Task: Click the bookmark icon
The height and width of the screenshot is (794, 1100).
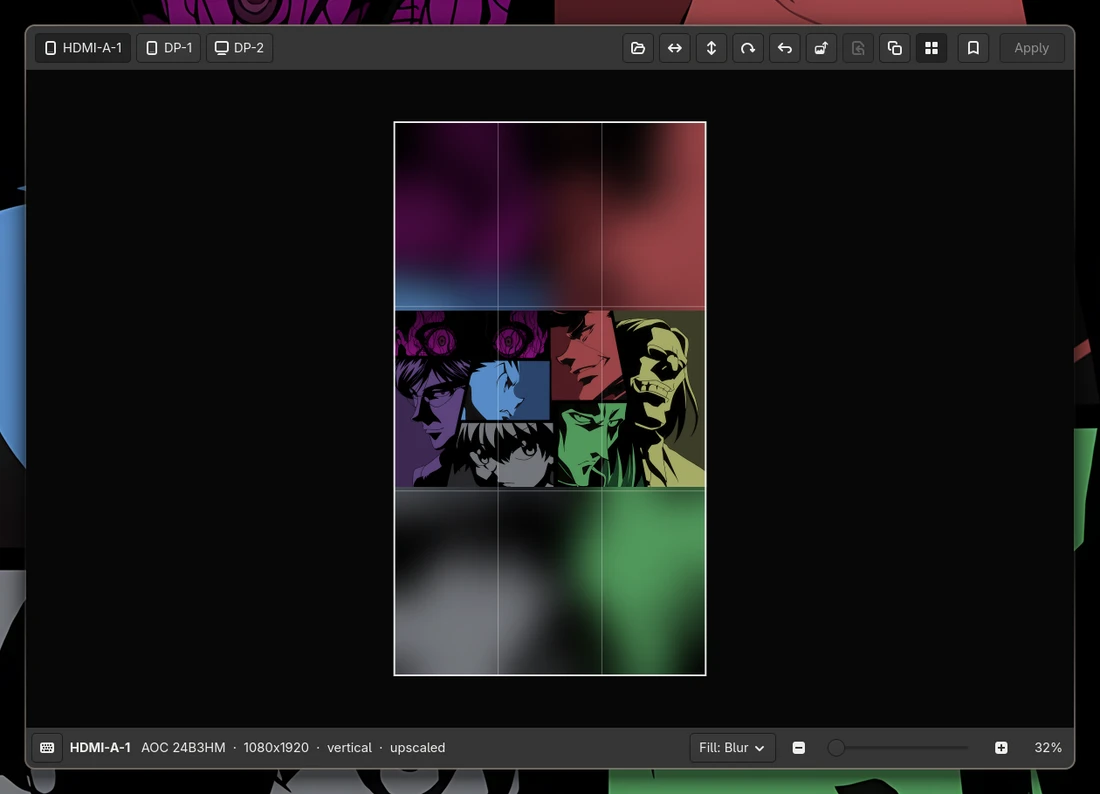Action: click(973, 48)
